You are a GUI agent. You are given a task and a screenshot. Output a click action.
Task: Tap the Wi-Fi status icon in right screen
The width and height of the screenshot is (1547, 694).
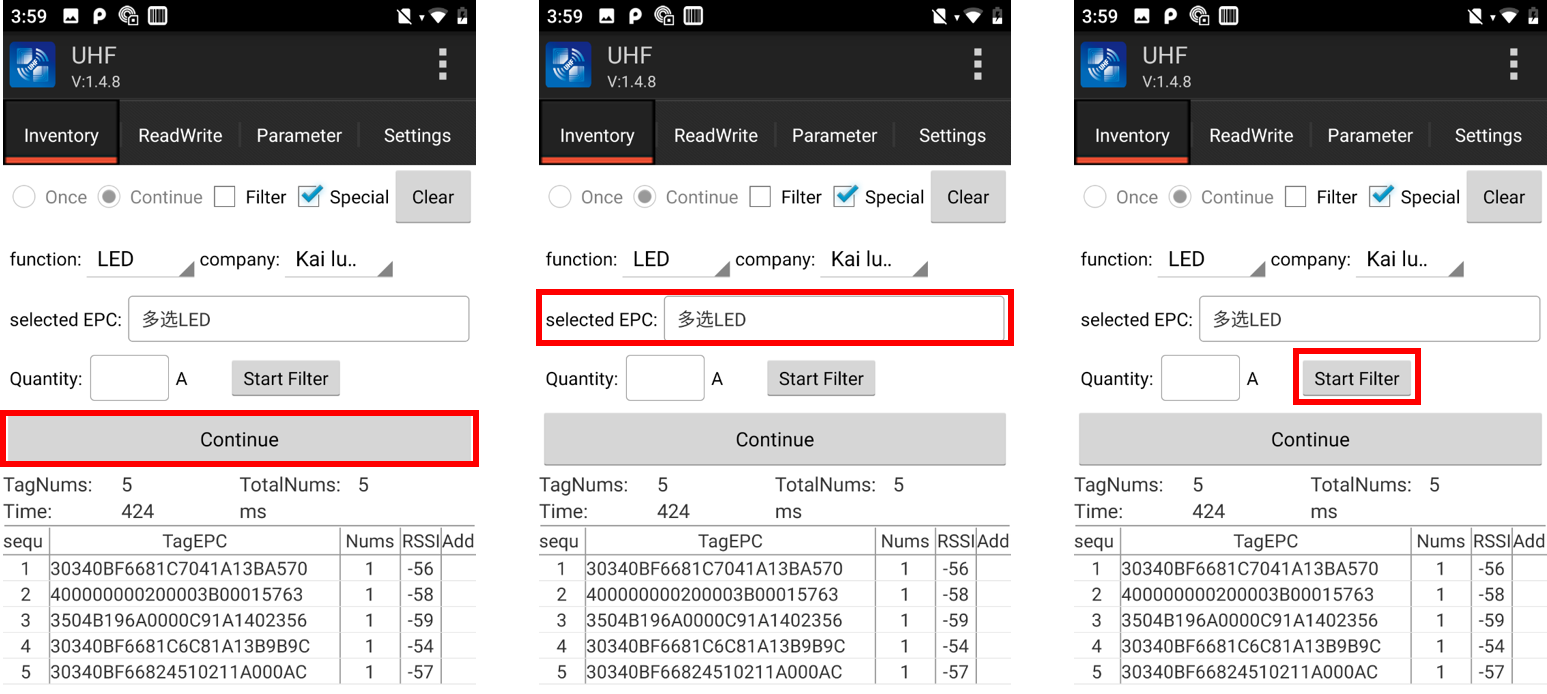[x=1509, y=16]
